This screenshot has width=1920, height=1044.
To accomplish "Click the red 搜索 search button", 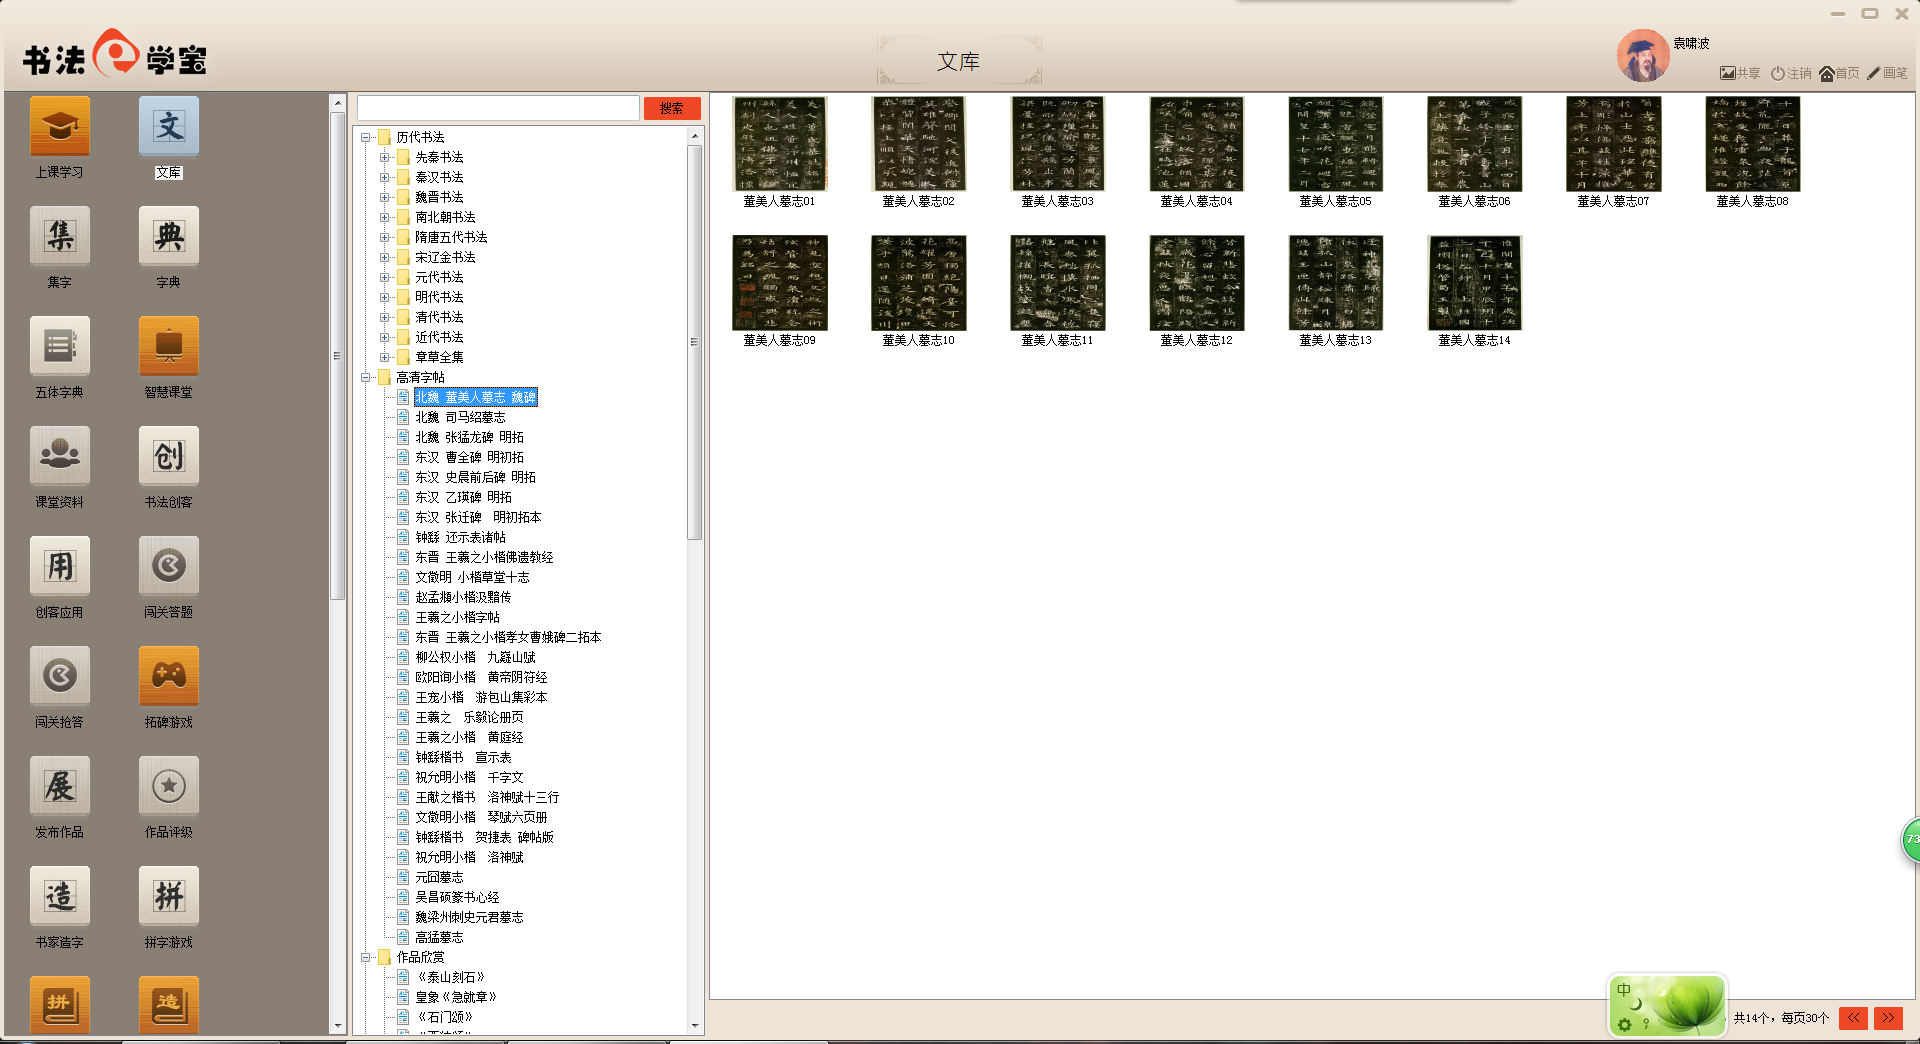I will click(672, 108).
